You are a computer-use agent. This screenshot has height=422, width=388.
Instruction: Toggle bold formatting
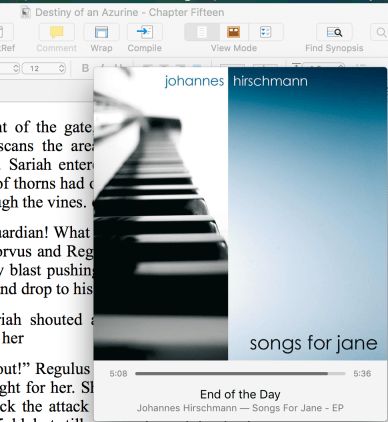click(85, 68)
